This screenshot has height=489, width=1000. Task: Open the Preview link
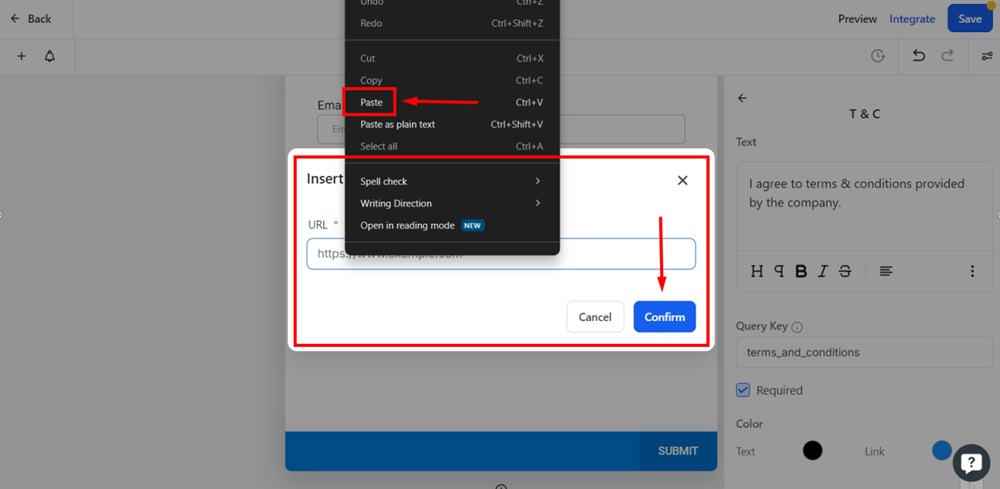coord(857,18)
